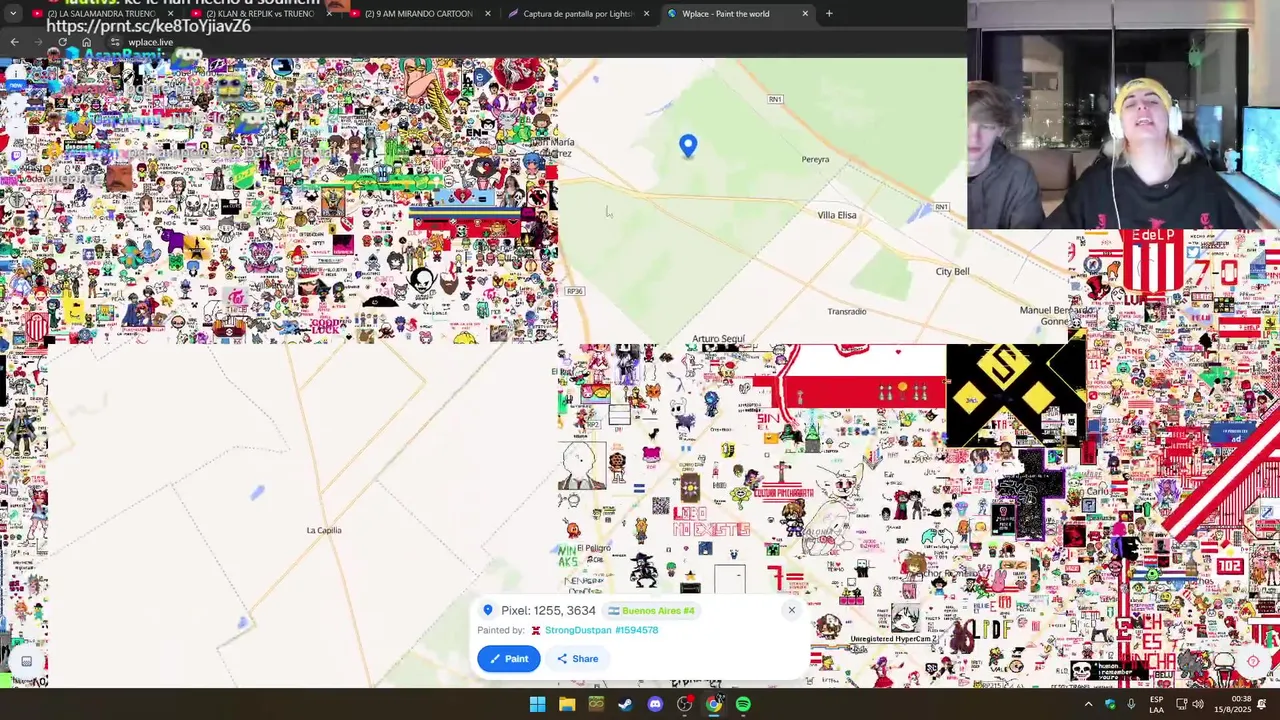Click the RN1 road marker near Pereyra
Screen dimensions: 1280x720
pos(775,99)
